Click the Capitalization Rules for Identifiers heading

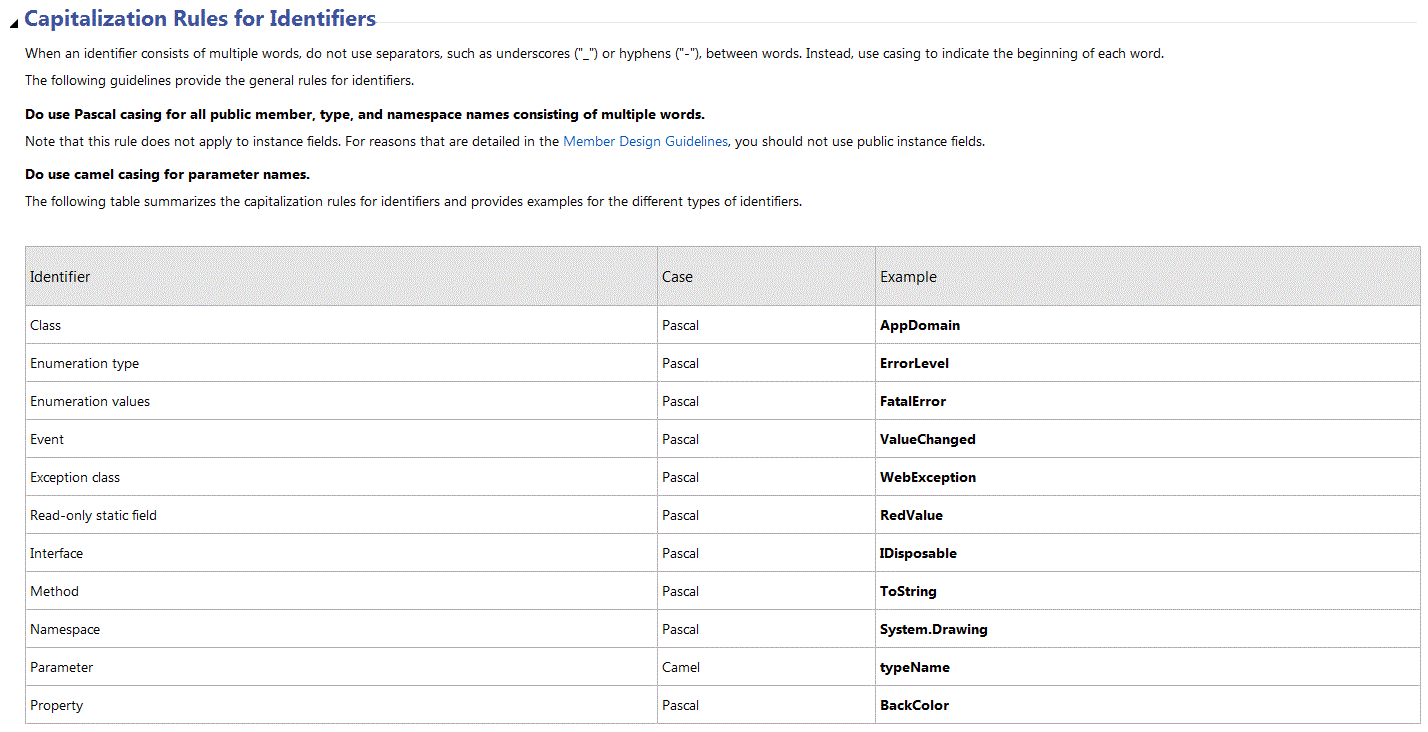200,19
